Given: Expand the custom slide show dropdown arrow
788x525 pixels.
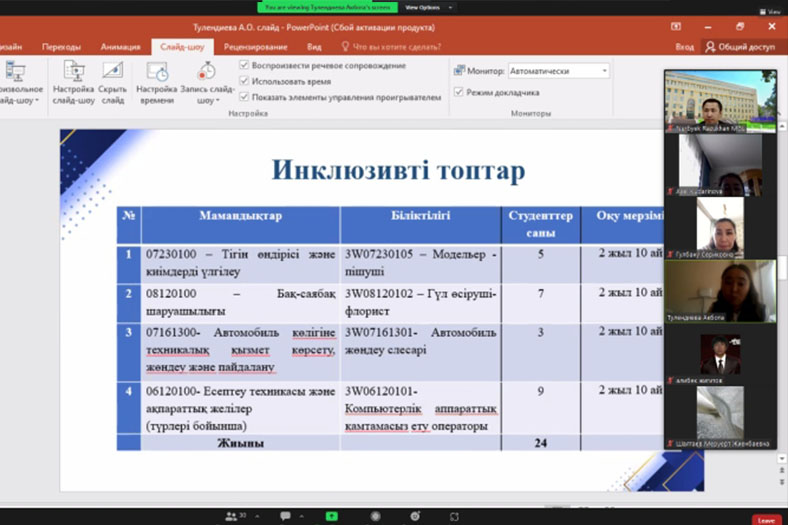Looking at the screenshot, I should [37, 100].
